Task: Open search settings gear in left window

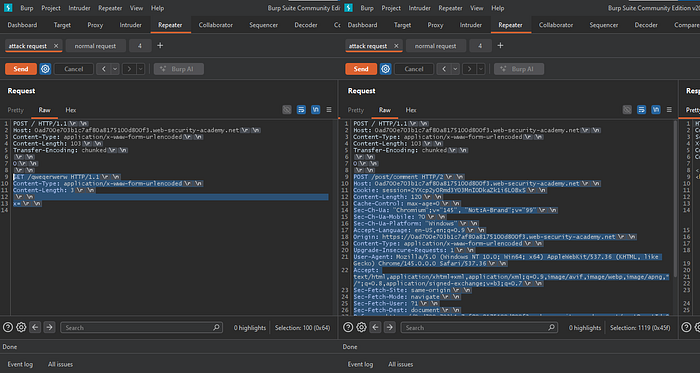Action: click(21, 327)
